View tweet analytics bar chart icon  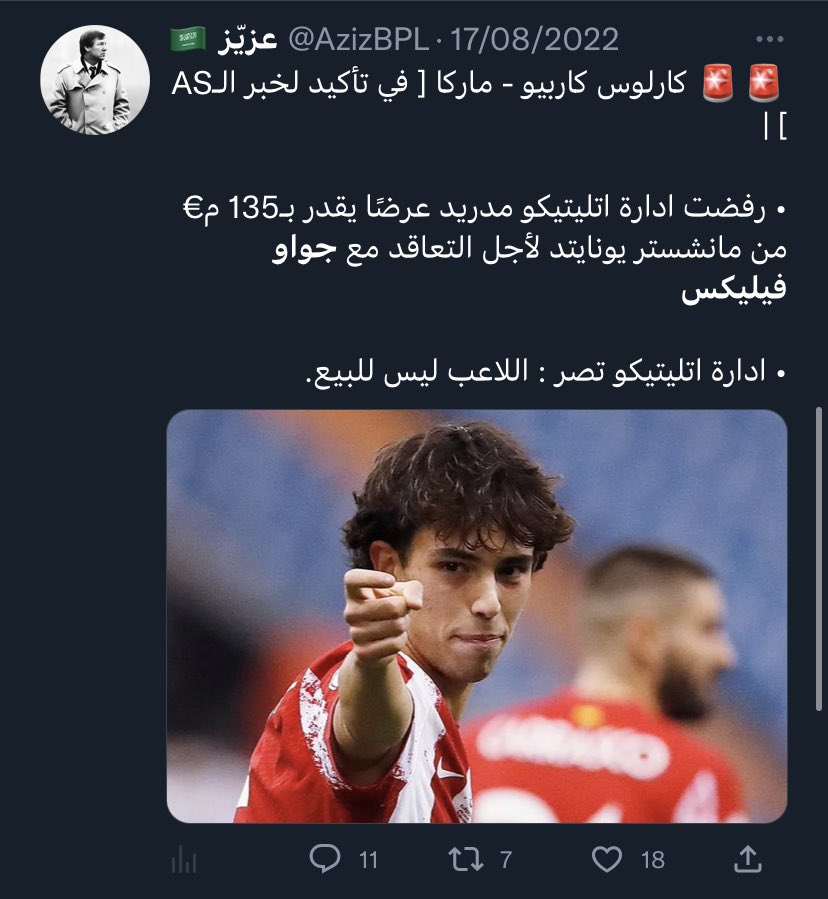184,861
